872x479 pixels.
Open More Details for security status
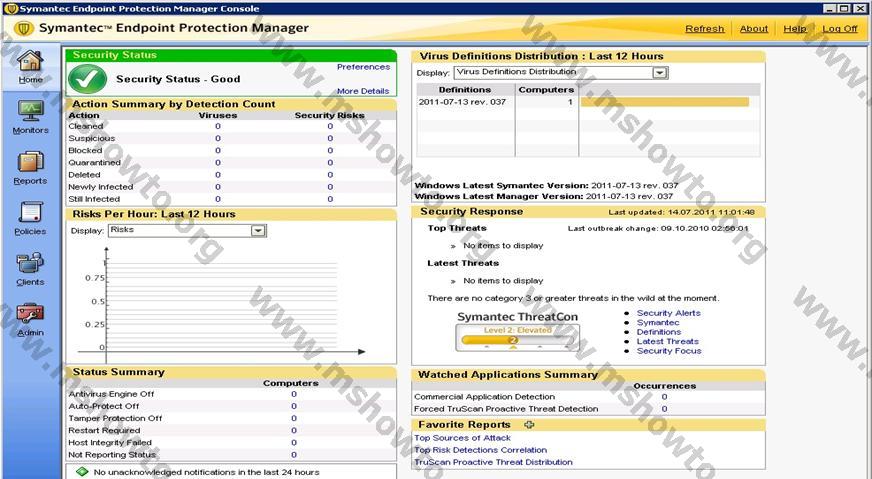coord(363,91)
